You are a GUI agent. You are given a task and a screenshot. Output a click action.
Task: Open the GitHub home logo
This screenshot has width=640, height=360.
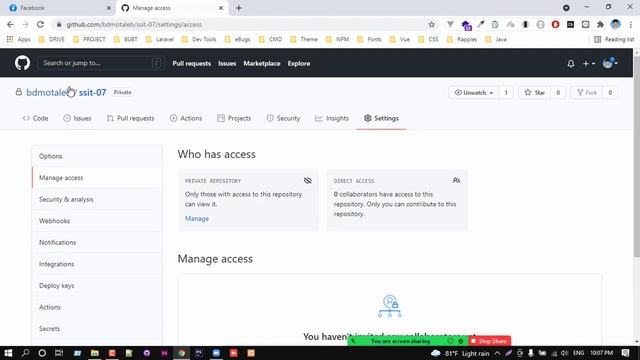pos(22,63)
